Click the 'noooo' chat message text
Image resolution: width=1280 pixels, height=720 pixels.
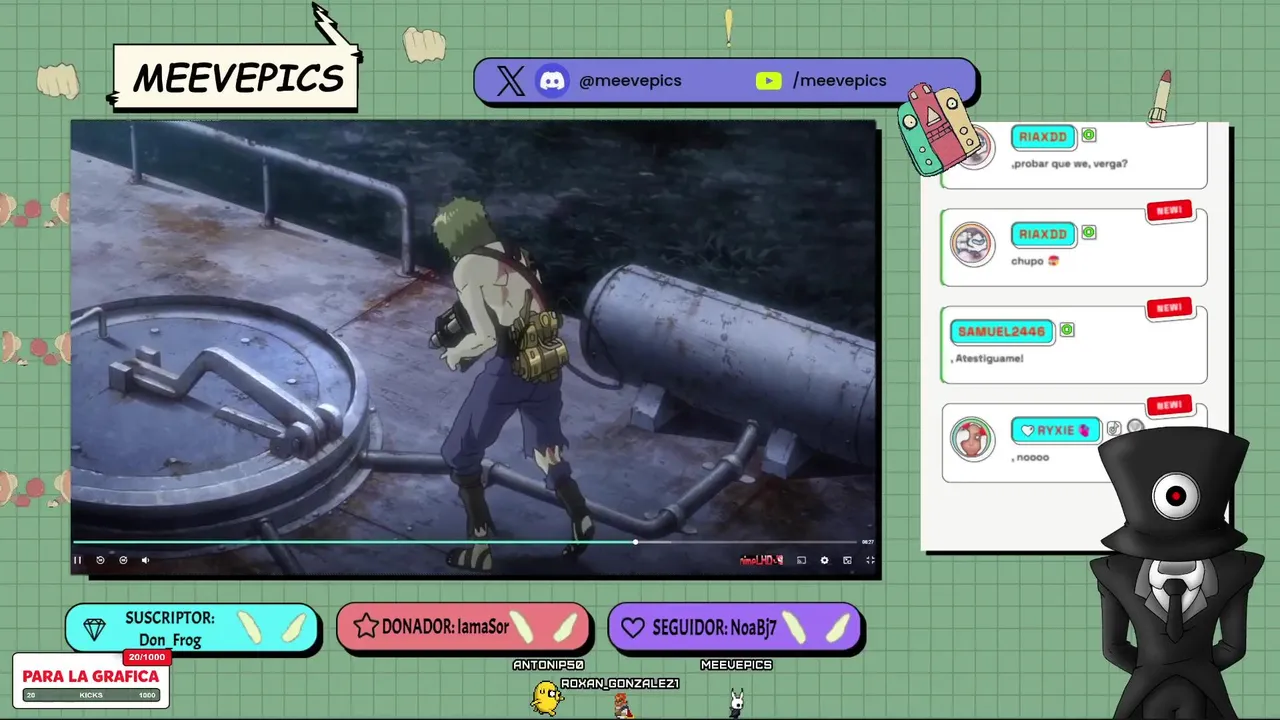[1030, 456]
